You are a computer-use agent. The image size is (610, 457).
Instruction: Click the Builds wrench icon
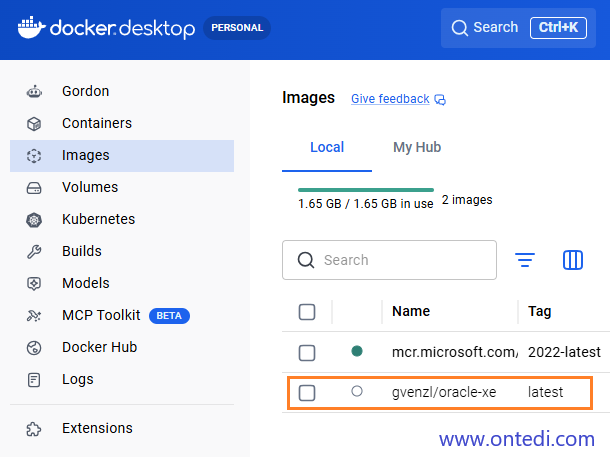click(x=34, y=252)
